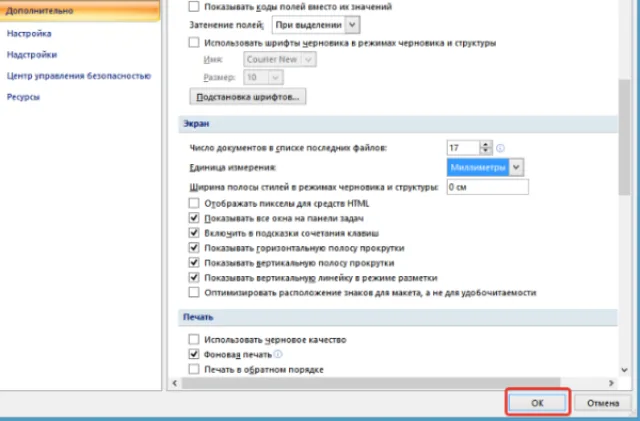Open the Единица измерения dropdown arrow
640x421 pixels.
tap(516, 167)
